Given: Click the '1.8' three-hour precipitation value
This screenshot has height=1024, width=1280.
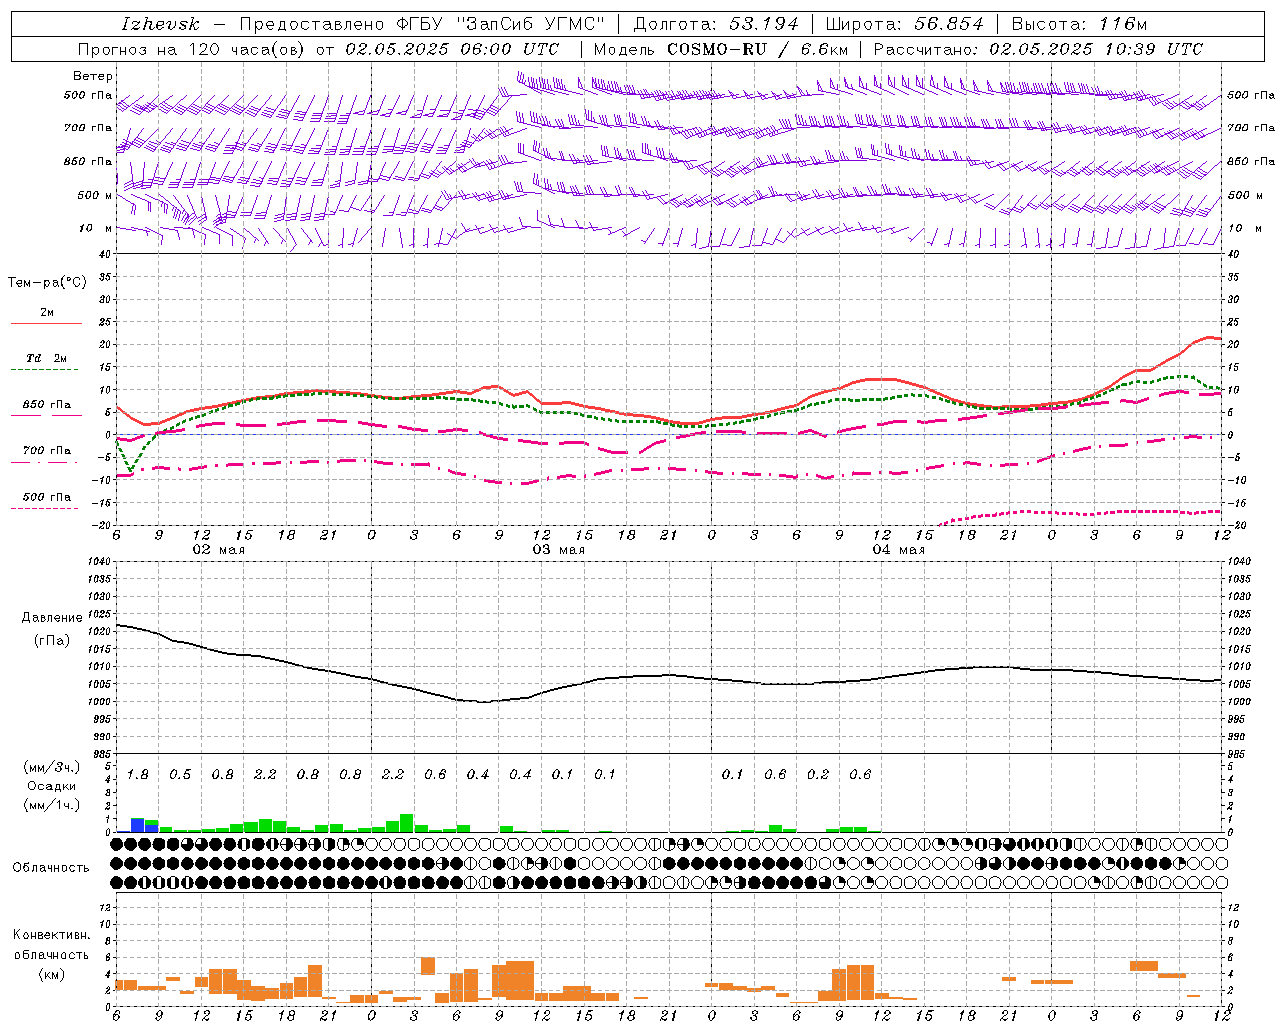Looking at the screenshot, I should tap(138, 774).
